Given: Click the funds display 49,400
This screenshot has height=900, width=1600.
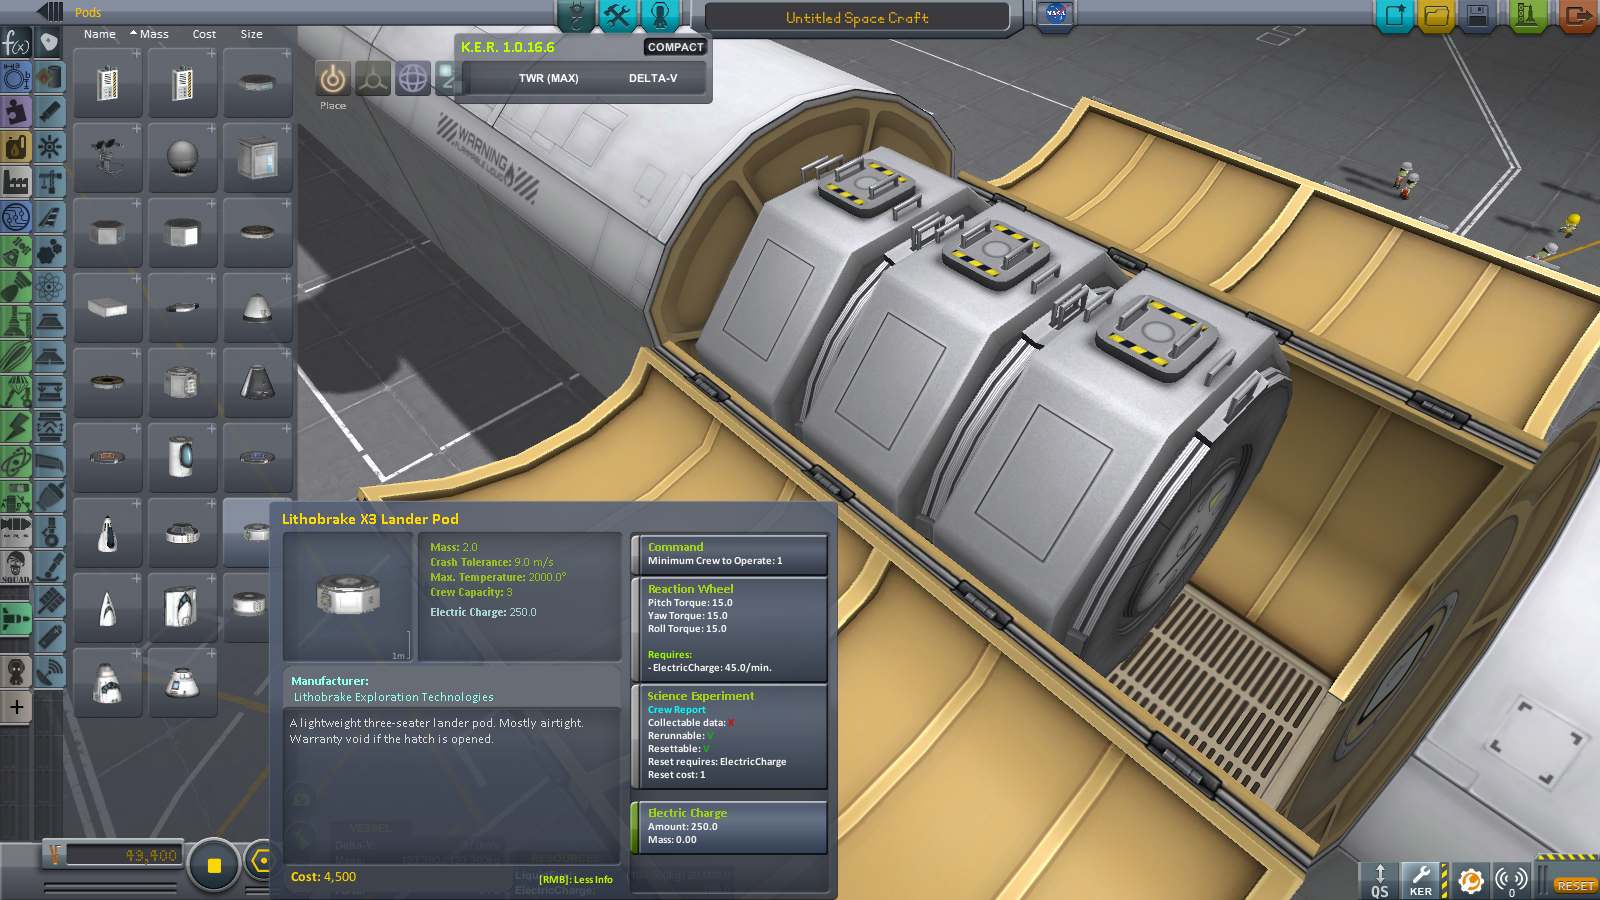Looking at the screenshot, I should 122,856.
